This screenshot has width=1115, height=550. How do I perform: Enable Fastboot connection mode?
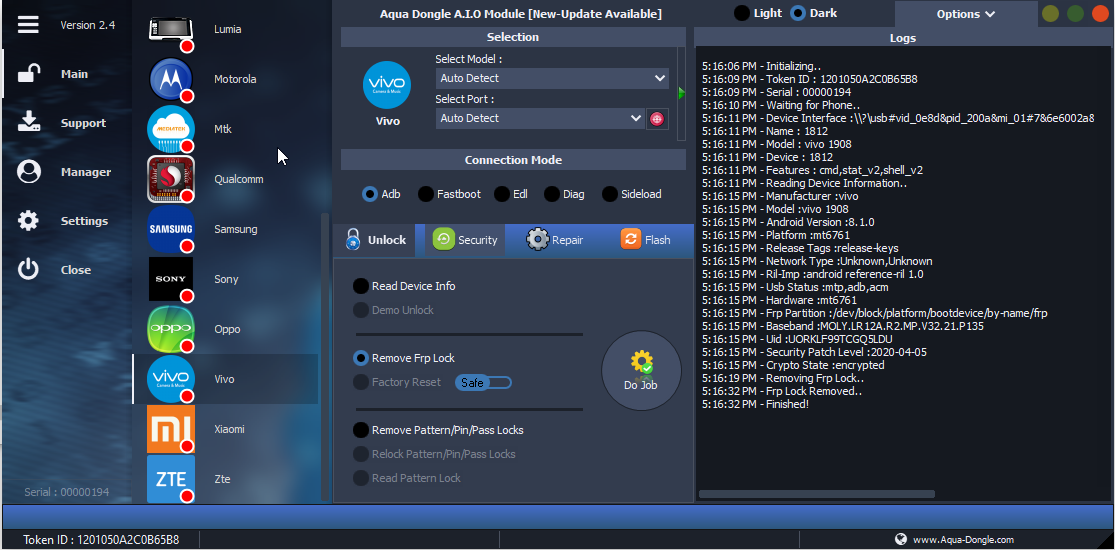click(426, 194)
